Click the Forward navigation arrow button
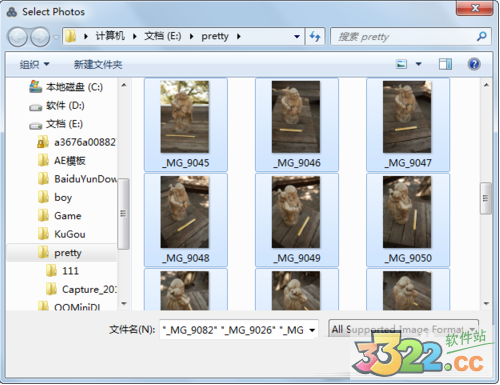The width and height of the screenshot is (500, 385). click(40, 37)
